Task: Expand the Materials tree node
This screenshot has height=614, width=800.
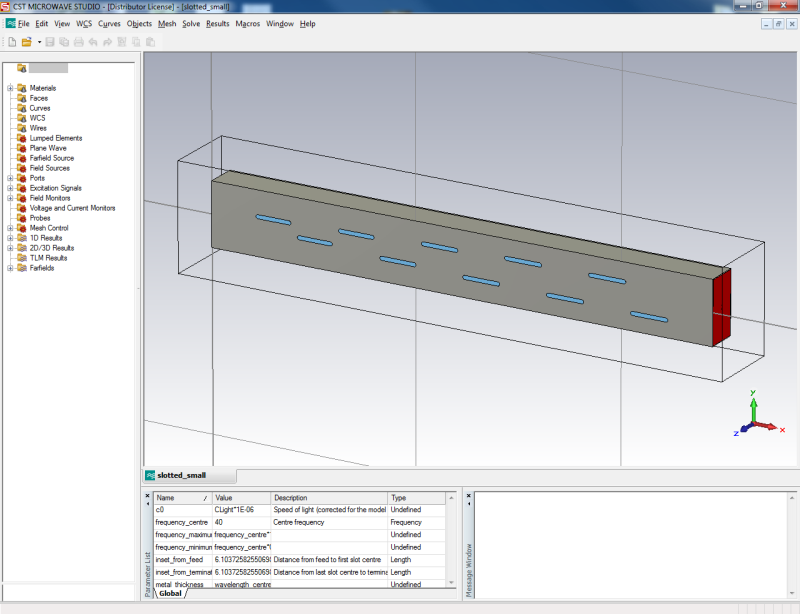Action: [10, 88]
